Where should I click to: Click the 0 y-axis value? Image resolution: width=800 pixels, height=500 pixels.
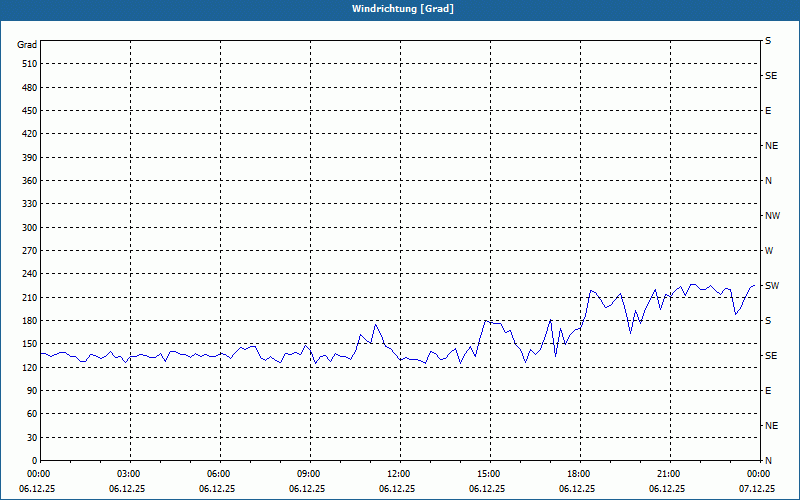coord(35,461)
